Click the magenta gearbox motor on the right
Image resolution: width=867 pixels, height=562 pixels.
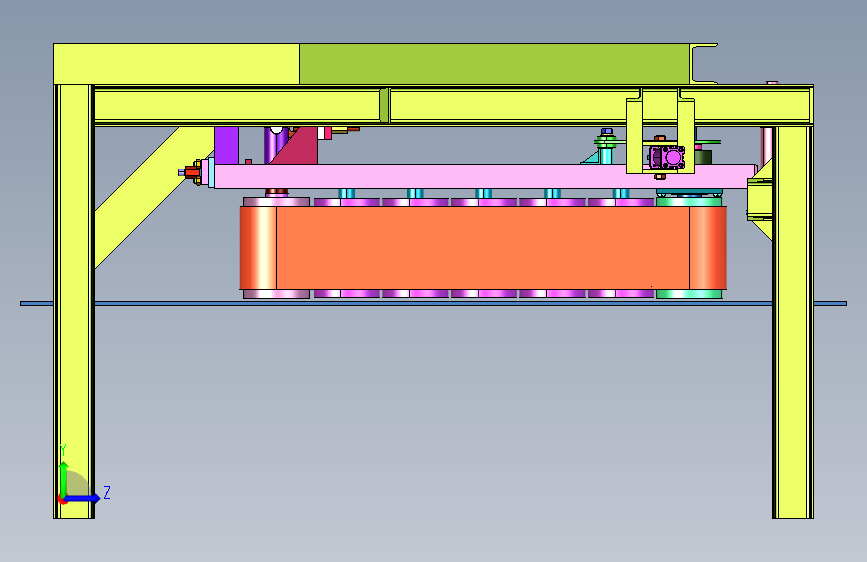pyautogui.click(x=667, y=158)
